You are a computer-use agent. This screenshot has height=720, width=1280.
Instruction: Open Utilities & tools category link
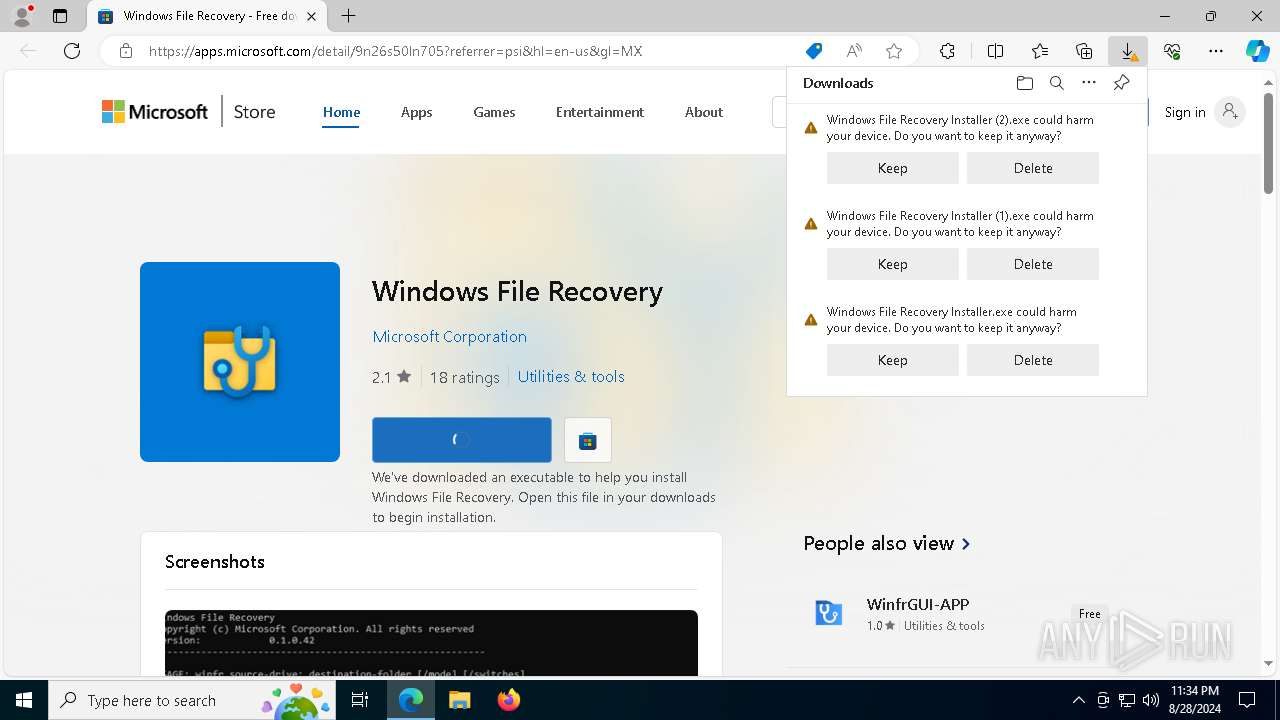(x=571, y=377)
